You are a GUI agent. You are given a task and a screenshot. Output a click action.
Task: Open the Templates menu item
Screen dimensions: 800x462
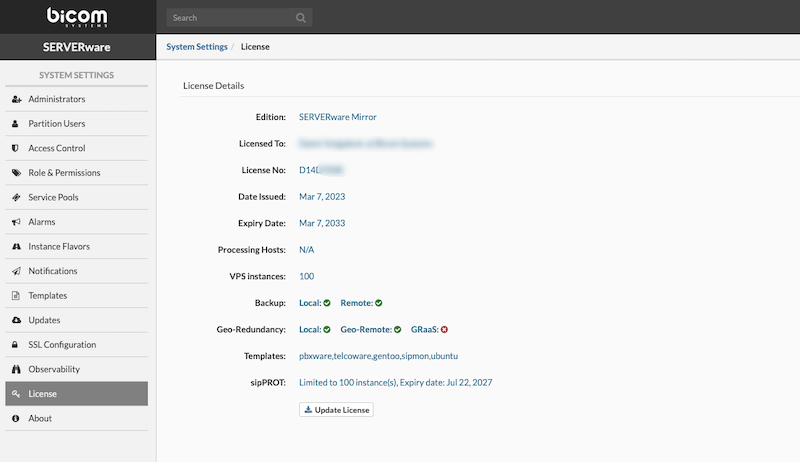[x=47, y=296]
